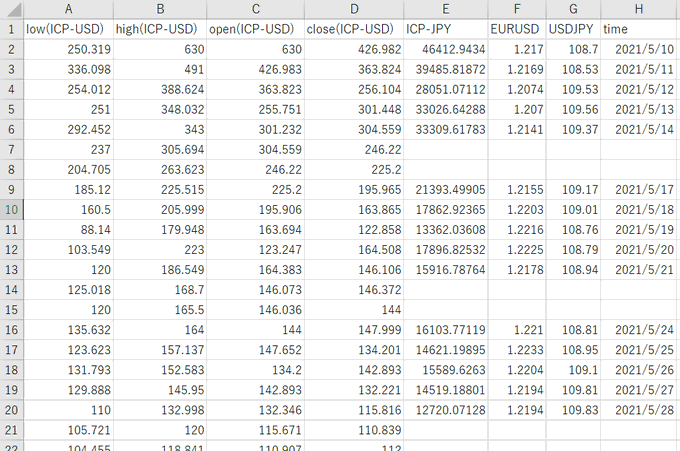Image resolution: width=680 pixels, height=451 pixels.
Task: Select cell with value 33026.64288
Action: point(446,109)
